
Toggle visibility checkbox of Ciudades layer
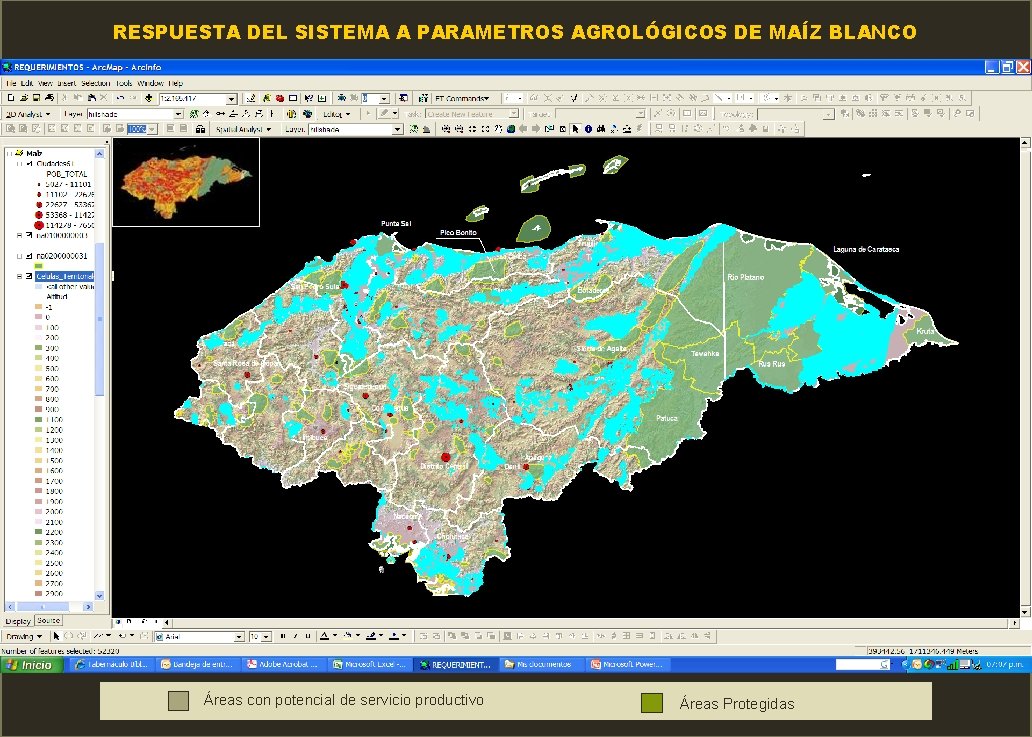tap(29, 164)
